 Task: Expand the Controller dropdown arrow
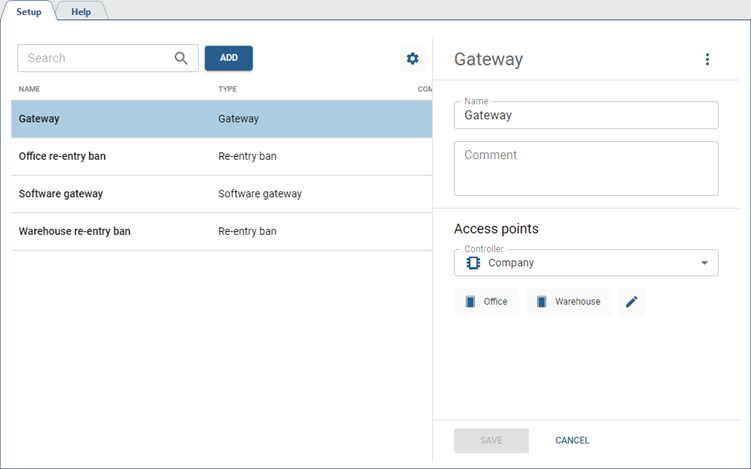click(704, 263)
